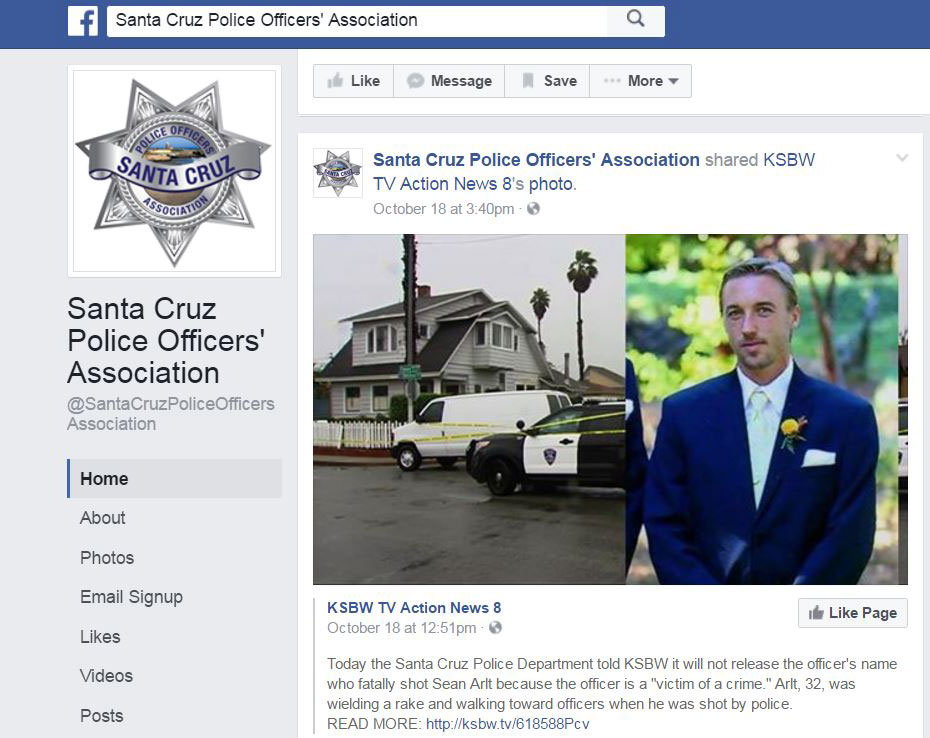930x738 pixels.
Task: Go to the Photos section
Action: click(107, 558)
